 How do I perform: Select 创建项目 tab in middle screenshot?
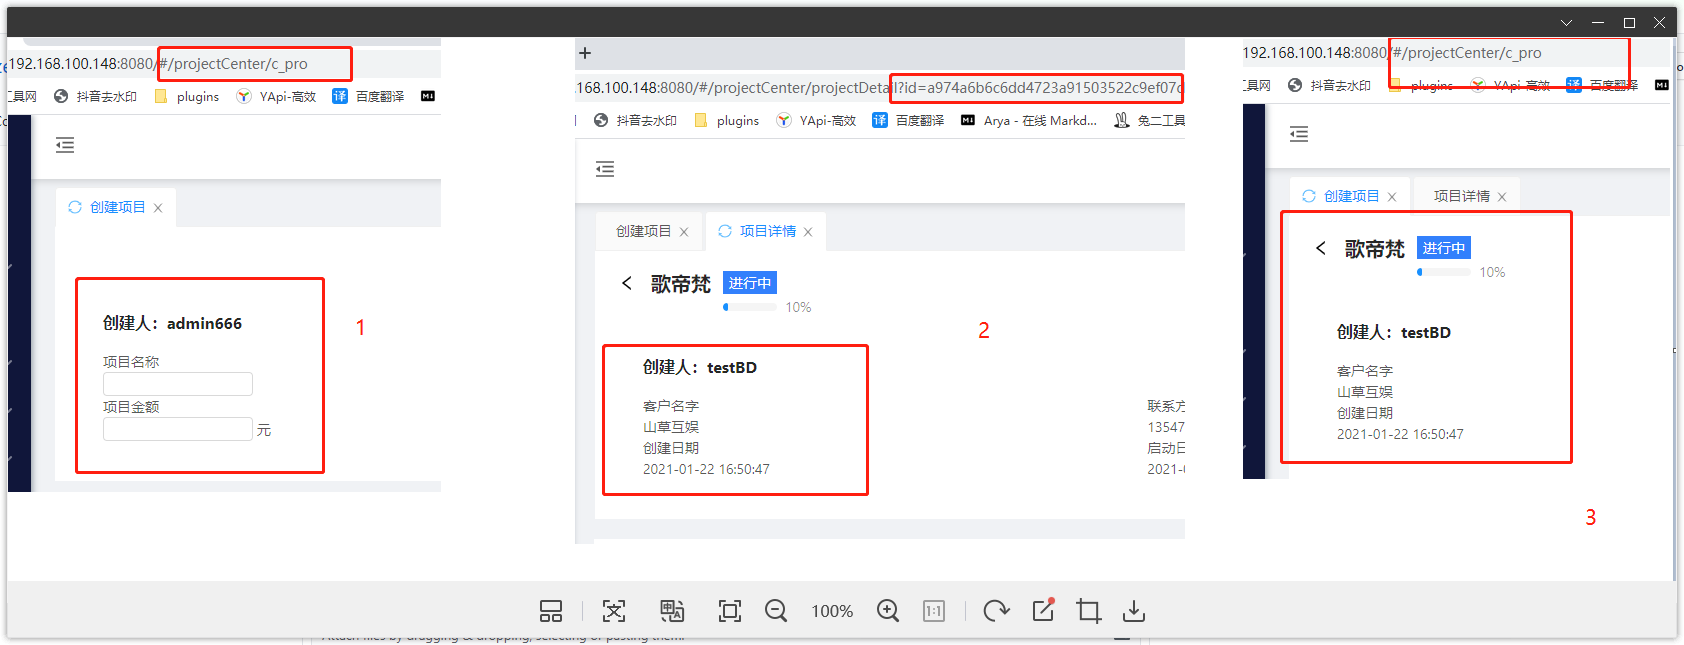643,231
